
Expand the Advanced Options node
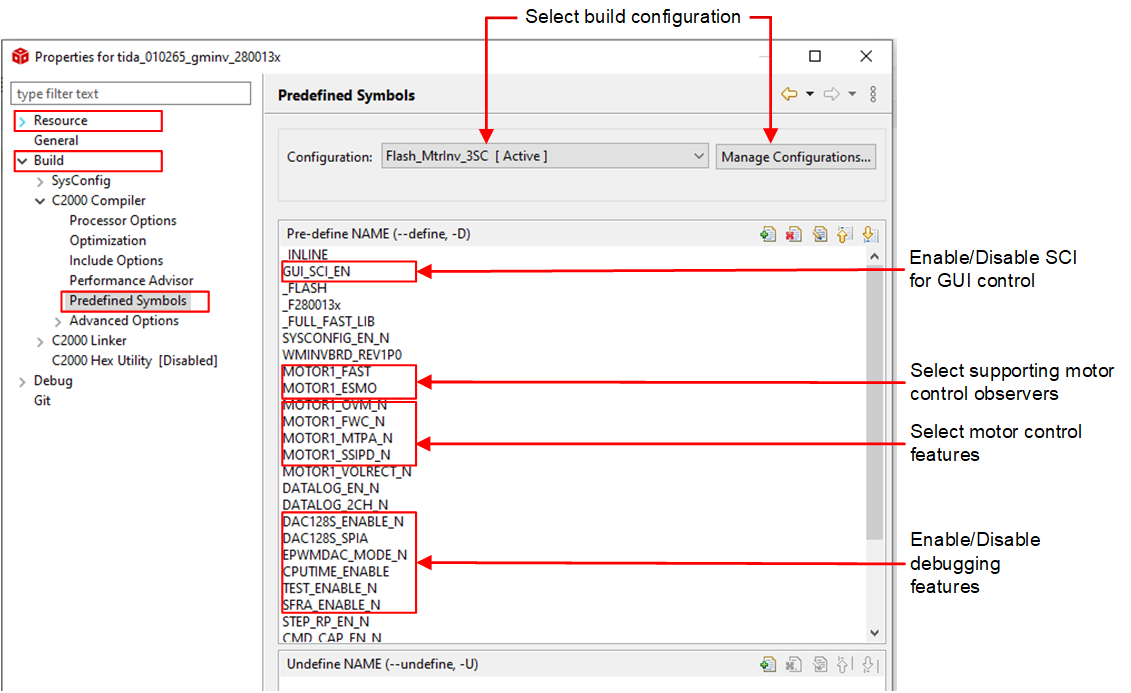point(58,321)
